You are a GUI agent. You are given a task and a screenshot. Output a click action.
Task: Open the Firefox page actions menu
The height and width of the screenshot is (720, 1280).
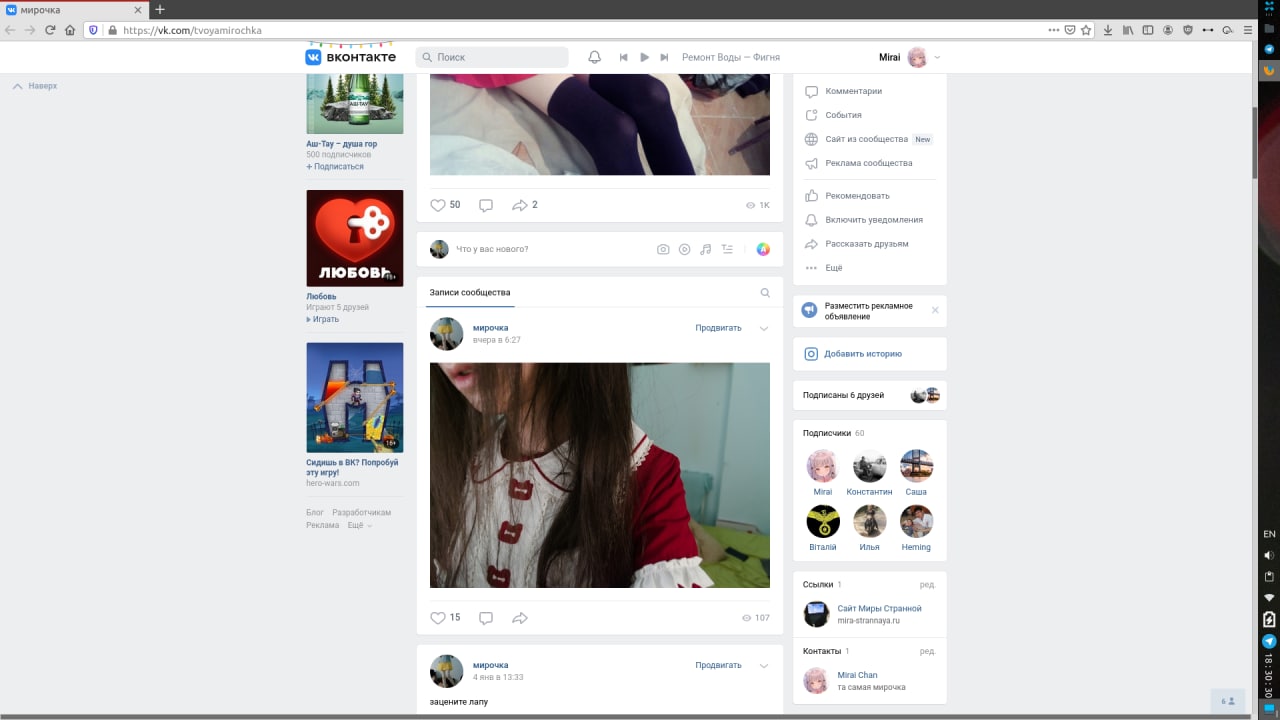(x=1053, y=30)
